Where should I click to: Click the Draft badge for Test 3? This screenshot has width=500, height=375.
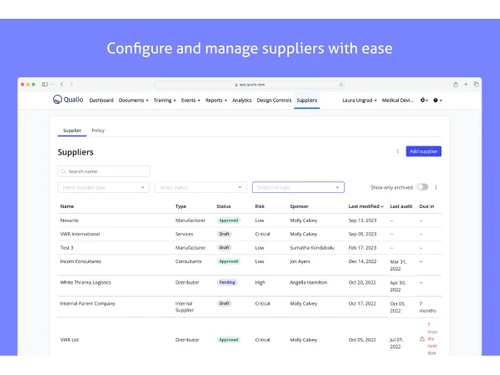tap(224, 248)
